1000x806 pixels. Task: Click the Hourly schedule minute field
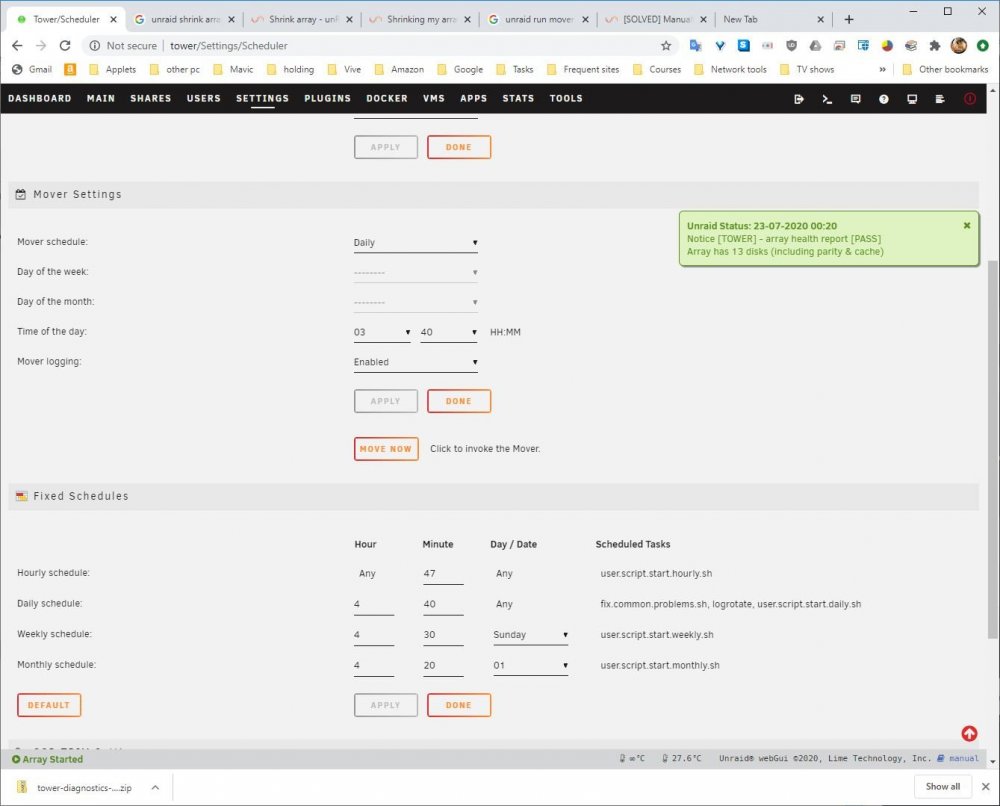pyautogui.click(x=443, y=574)
